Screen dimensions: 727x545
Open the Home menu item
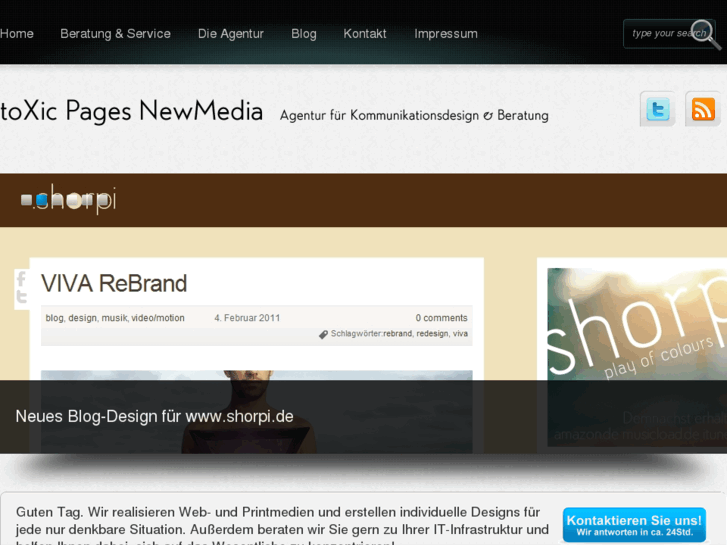click(17, 34)
